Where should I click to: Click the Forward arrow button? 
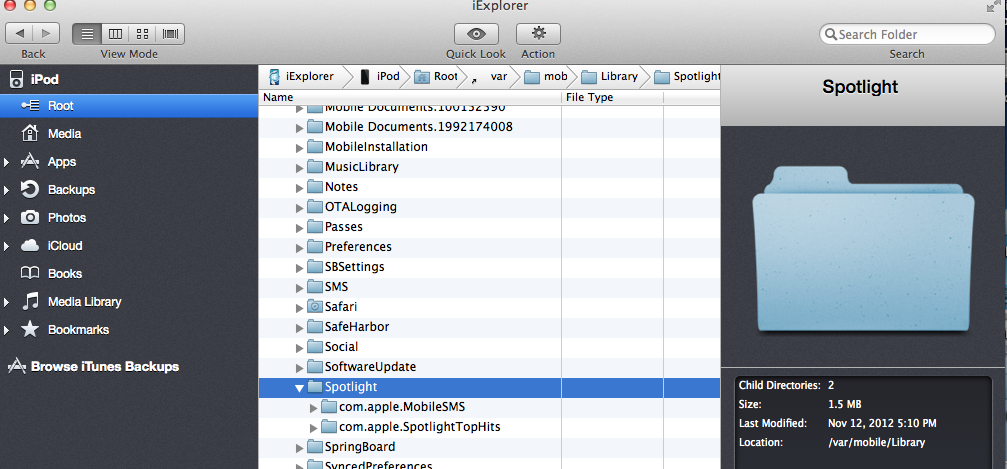(46, 33)
